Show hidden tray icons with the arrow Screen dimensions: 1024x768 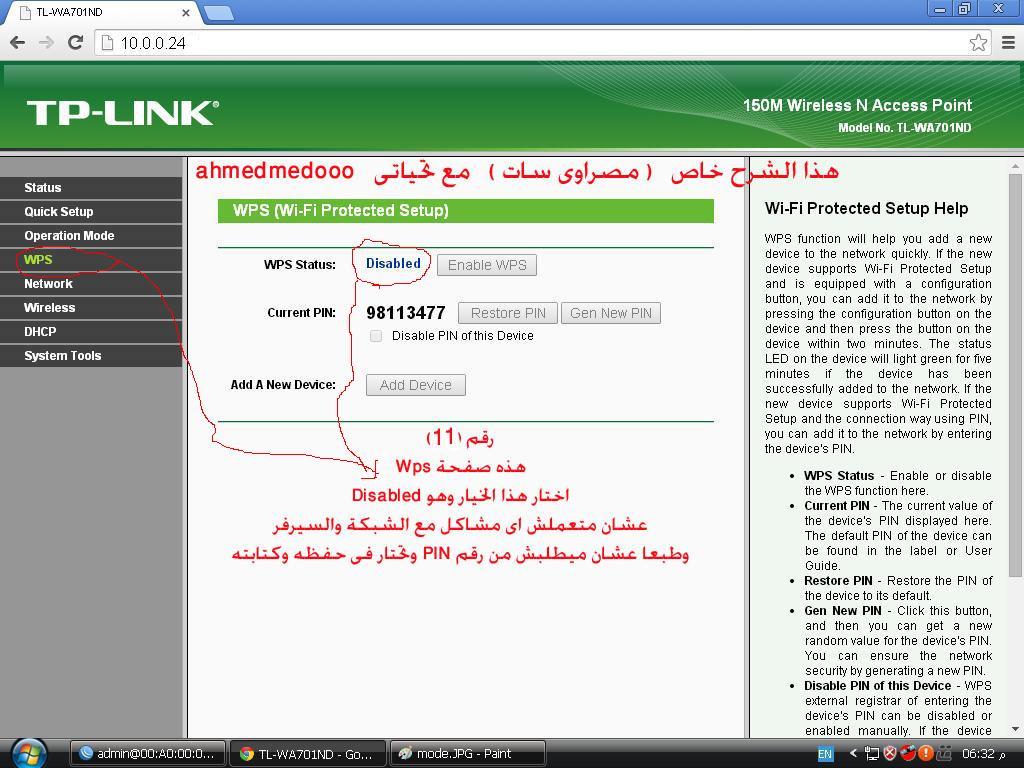click(852, 754)
